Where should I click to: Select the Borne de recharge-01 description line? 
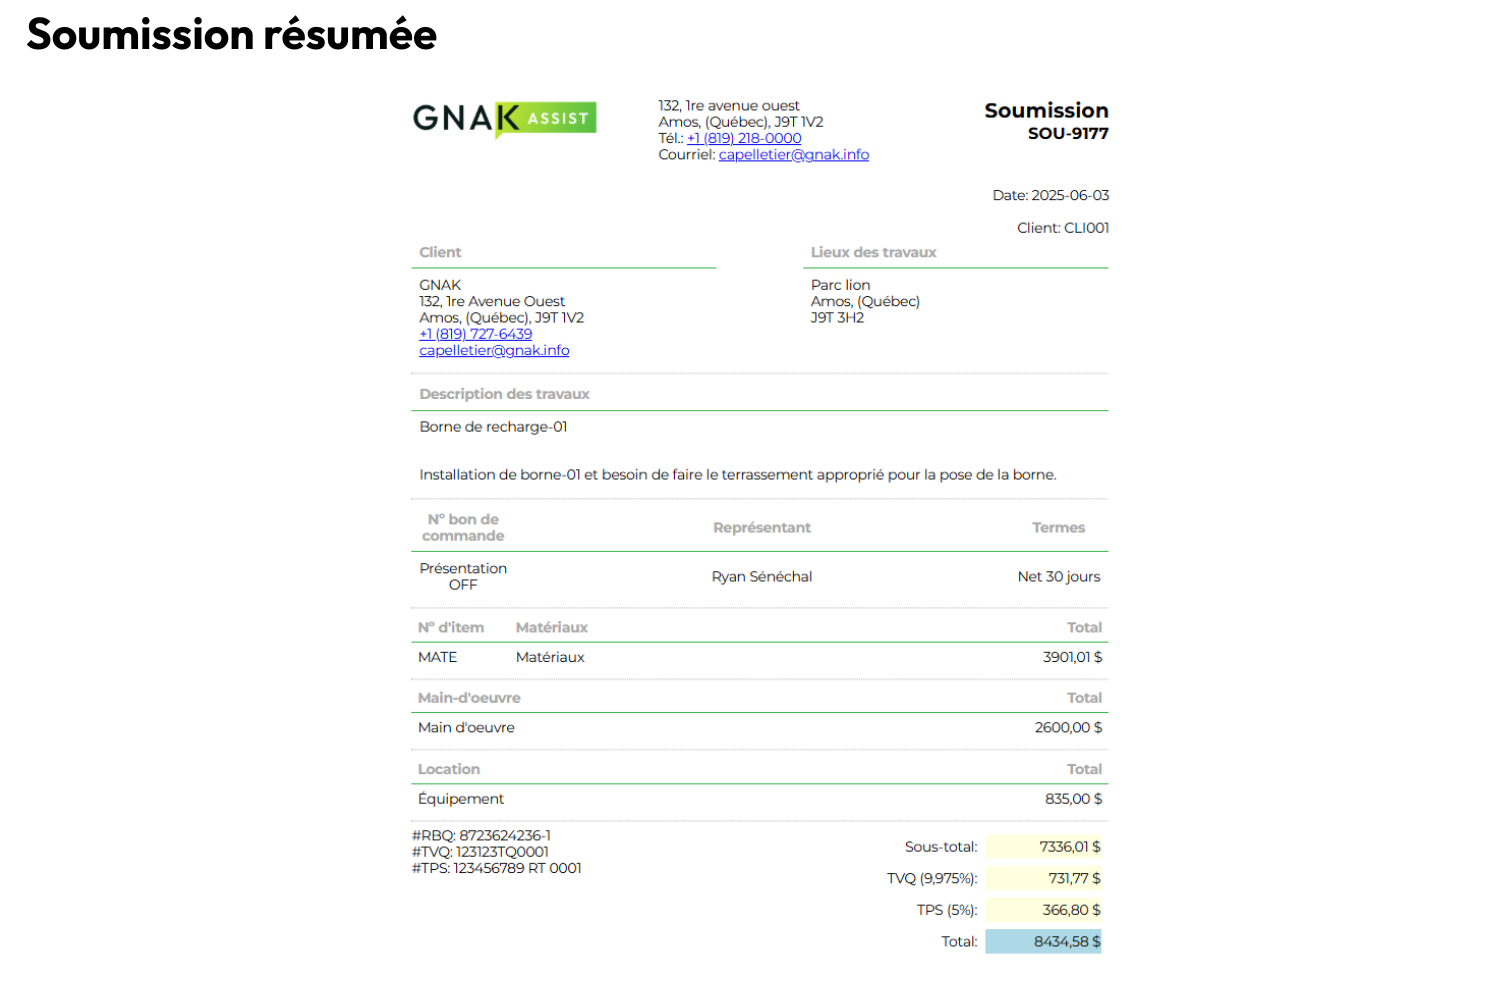coord(493,427)
